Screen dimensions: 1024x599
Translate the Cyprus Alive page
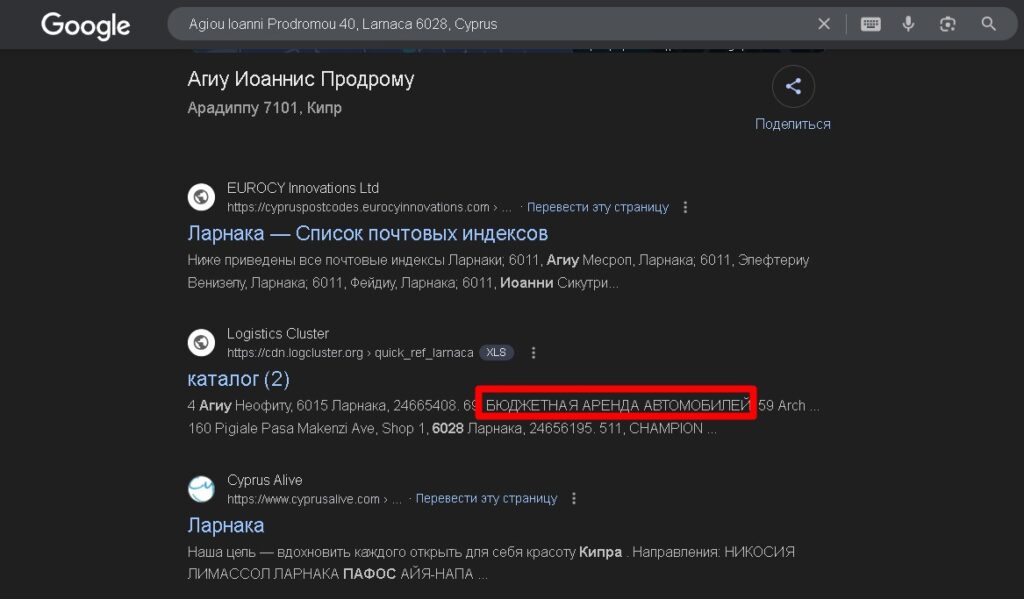(x=487, y=498)
